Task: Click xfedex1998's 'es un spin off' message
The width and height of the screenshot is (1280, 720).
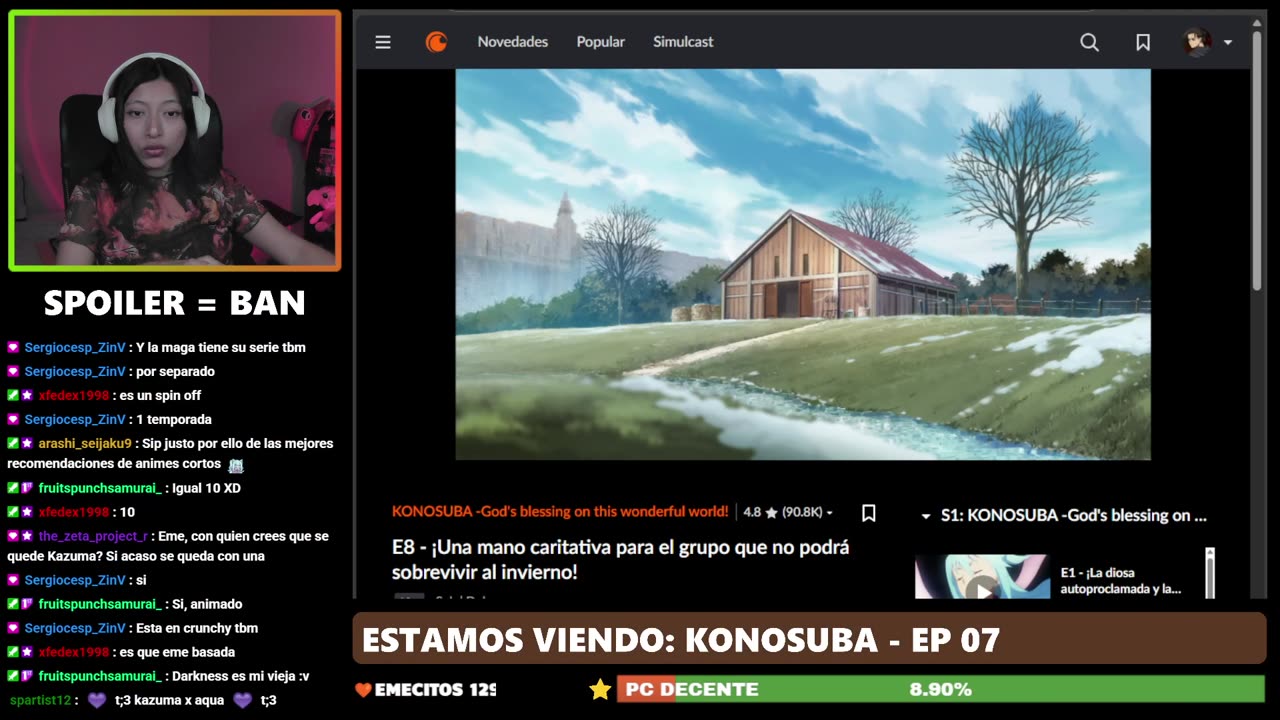Action: 160,395
